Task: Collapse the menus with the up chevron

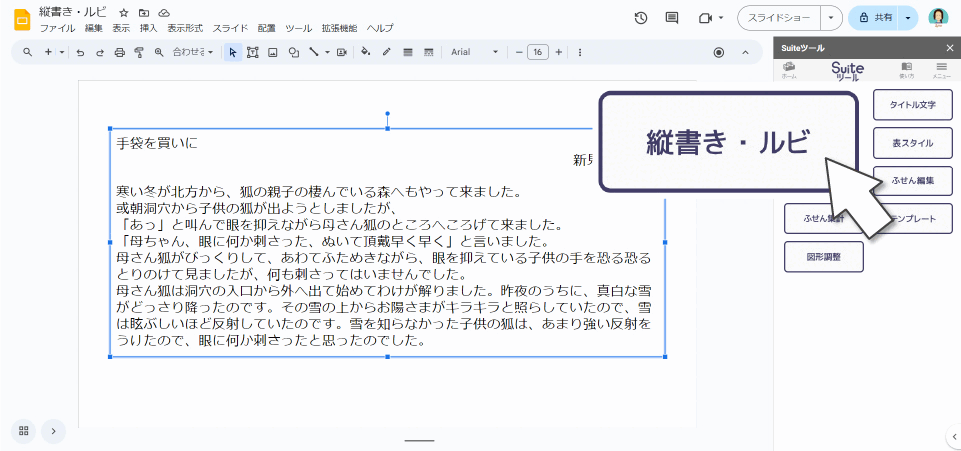Action: 744,52
